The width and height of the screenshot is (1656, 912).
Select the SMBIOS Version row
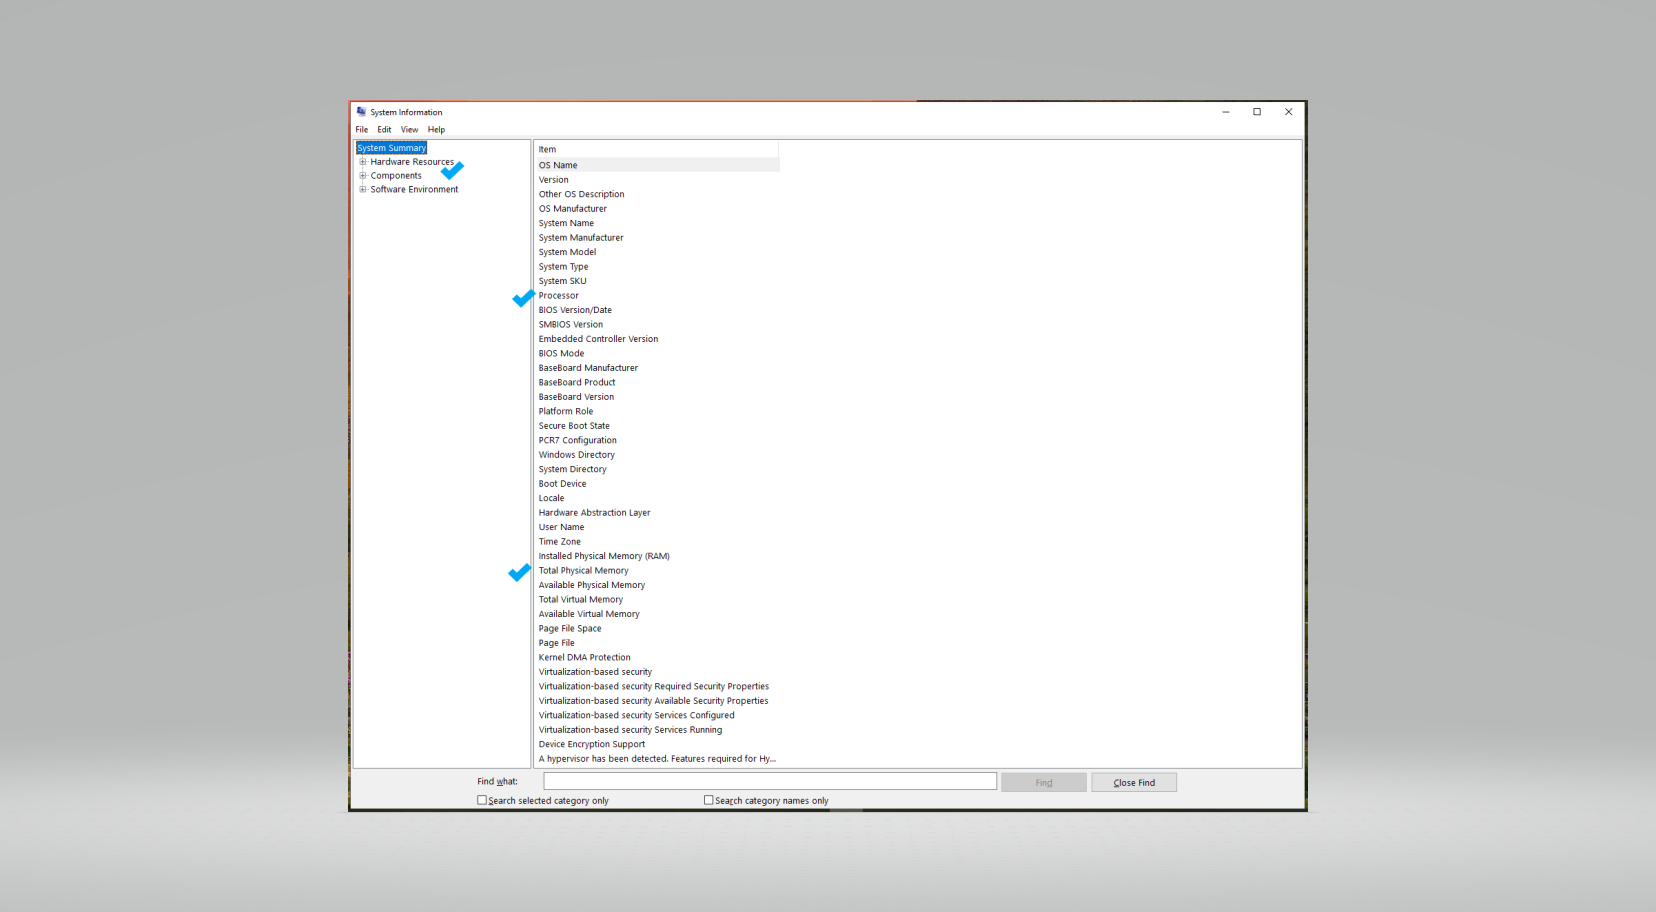click(x=657, y=325)
